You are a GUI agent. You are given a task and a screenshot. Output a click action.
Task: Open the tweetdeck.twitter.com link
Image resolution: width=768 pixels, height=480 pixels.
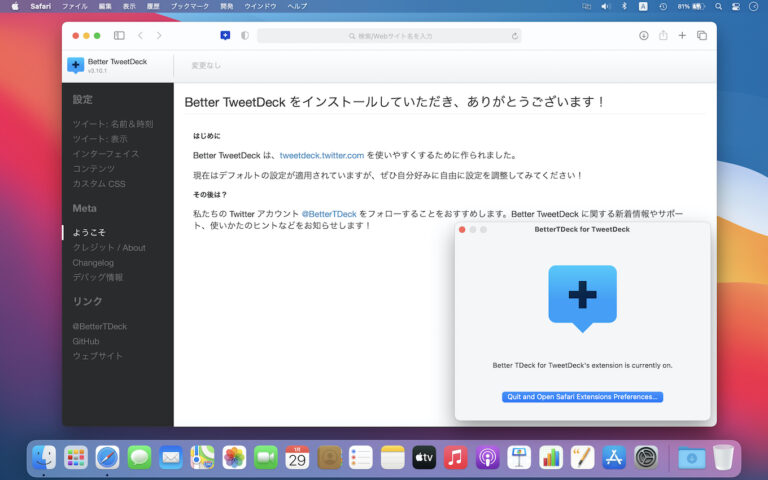point(321,155)
